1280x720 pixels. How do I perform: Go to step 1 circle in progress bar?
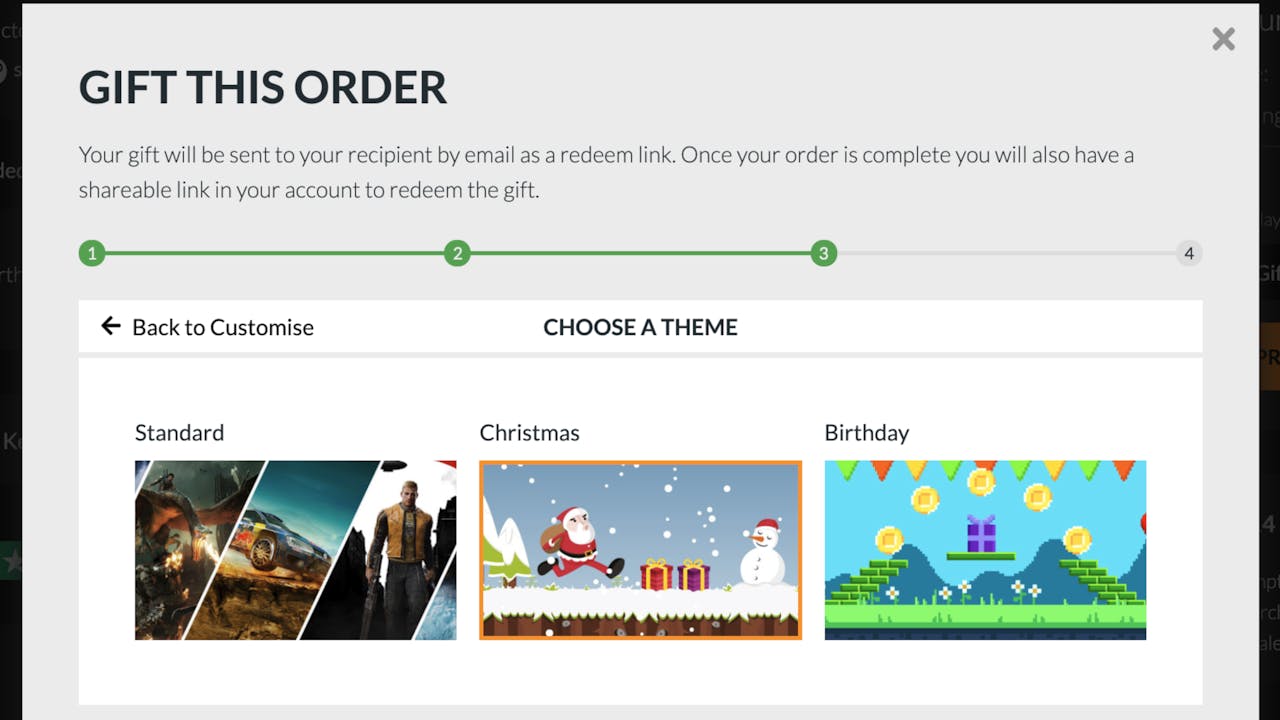92,253
